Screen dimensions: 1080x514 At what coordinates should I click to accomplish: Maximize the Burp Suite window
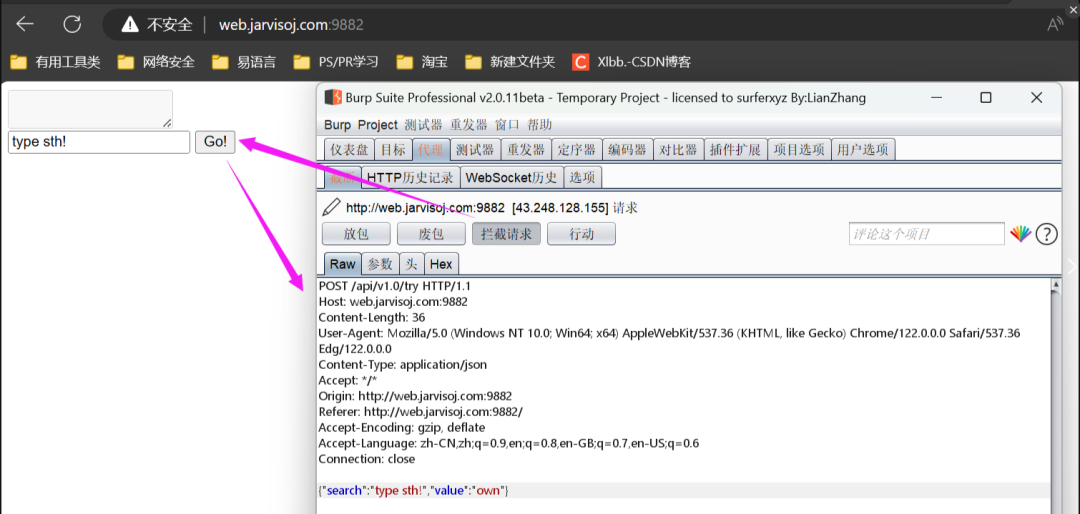(986, 98)
